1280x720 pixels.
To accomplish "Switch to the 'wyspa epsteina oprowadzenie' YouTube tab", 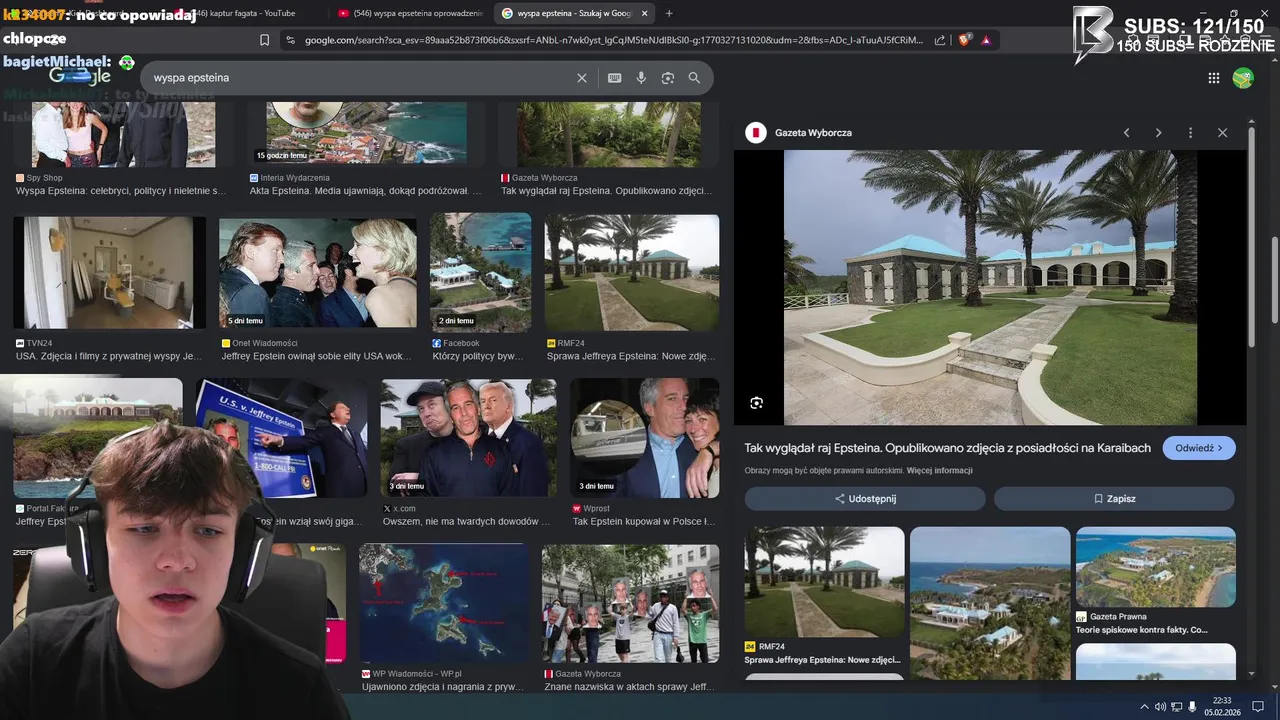I will tap(410, 13).
